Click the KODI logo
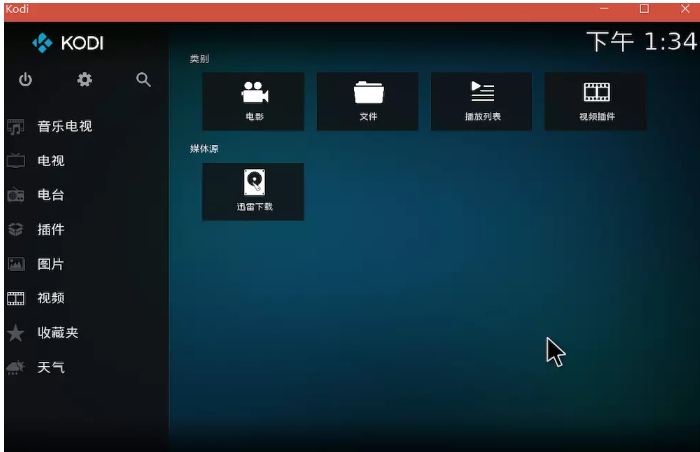 pos(68,43)
